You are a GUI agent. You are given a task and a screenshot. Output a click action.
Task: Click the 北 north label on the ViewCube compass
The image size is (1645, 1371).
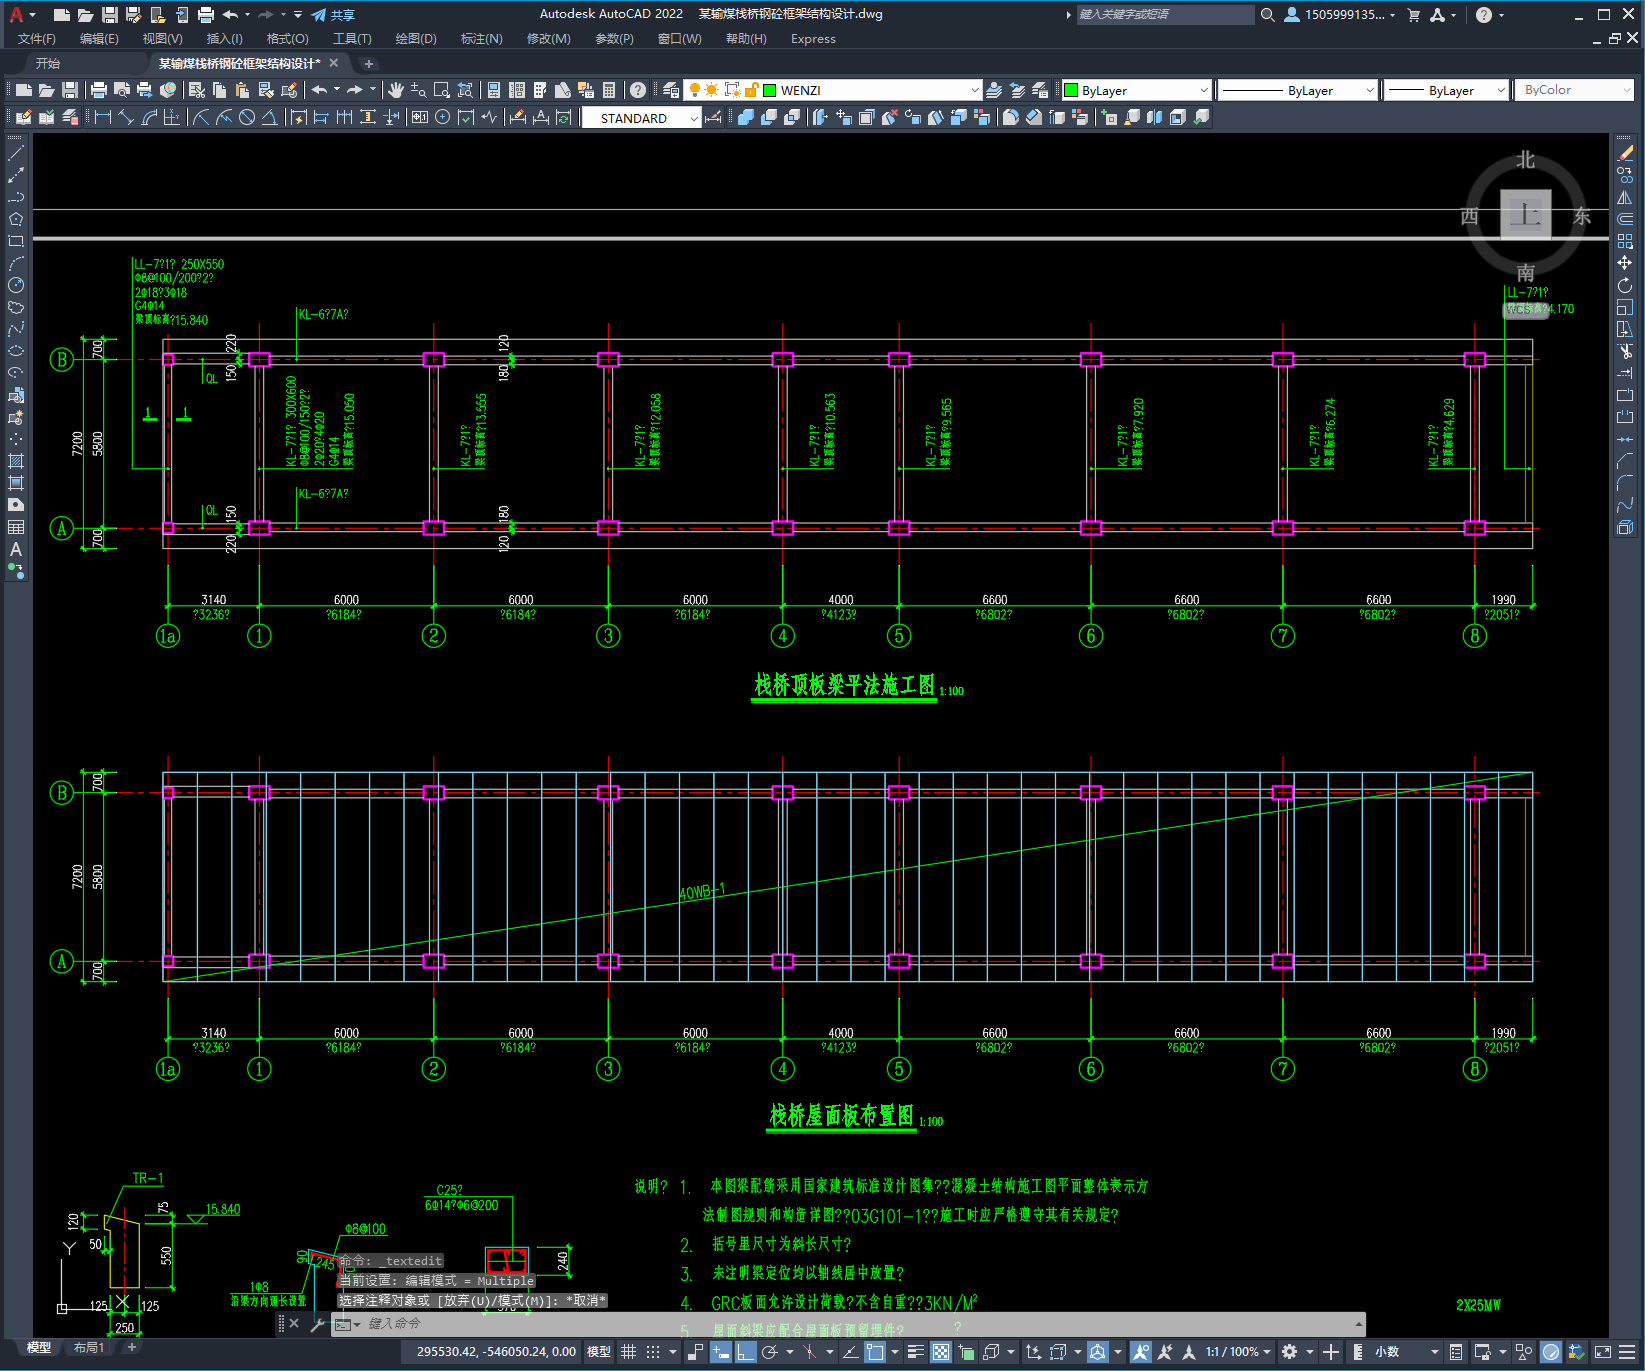tap(1526, 160)
